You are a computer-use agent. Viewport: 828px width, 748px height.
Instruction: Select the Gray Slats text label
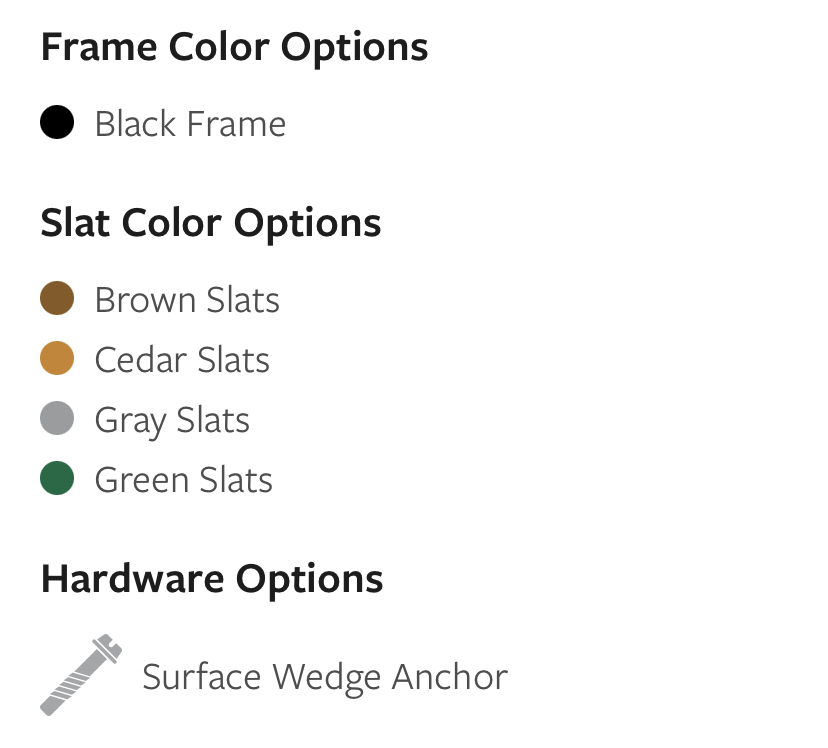point(172,421)
